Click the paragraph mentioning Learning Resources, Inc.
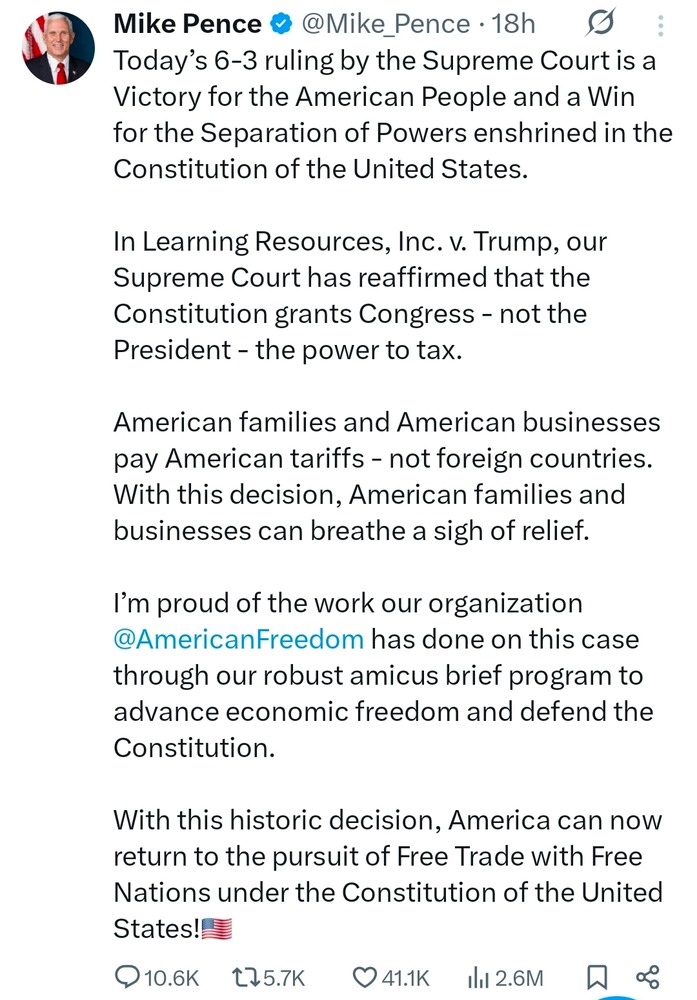697x1000 pixels. click(360, 295)
